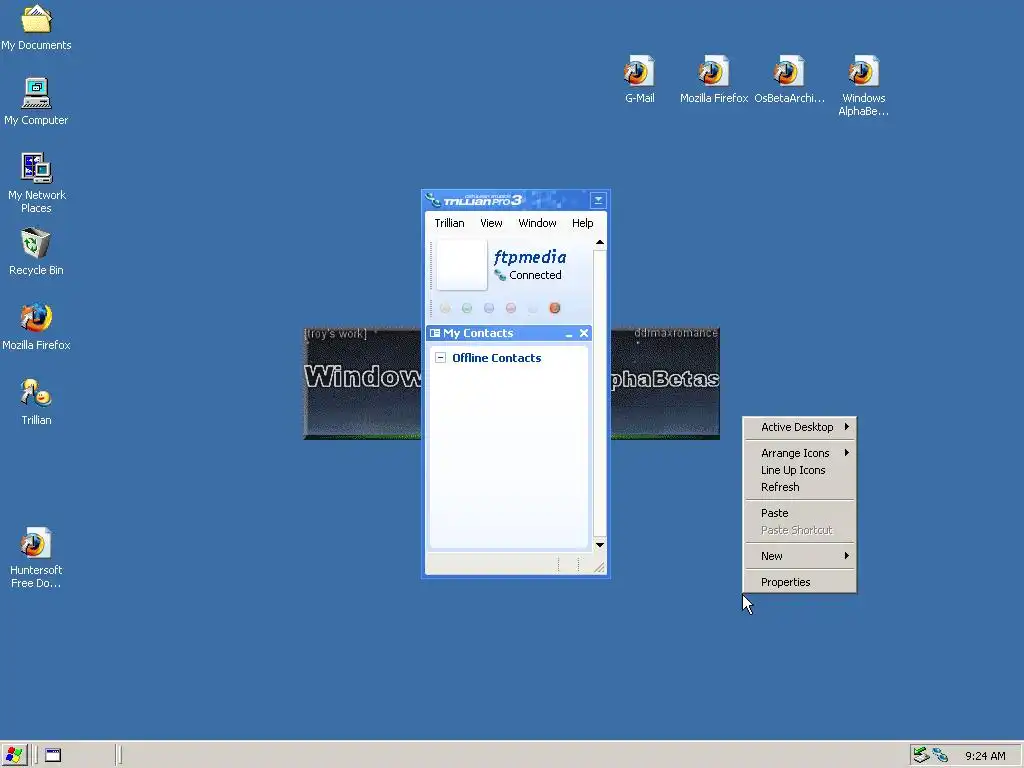Screen dimensions: 1024x768
Task: Open the Window menu in Trillian
Action: tap(537, 223)
